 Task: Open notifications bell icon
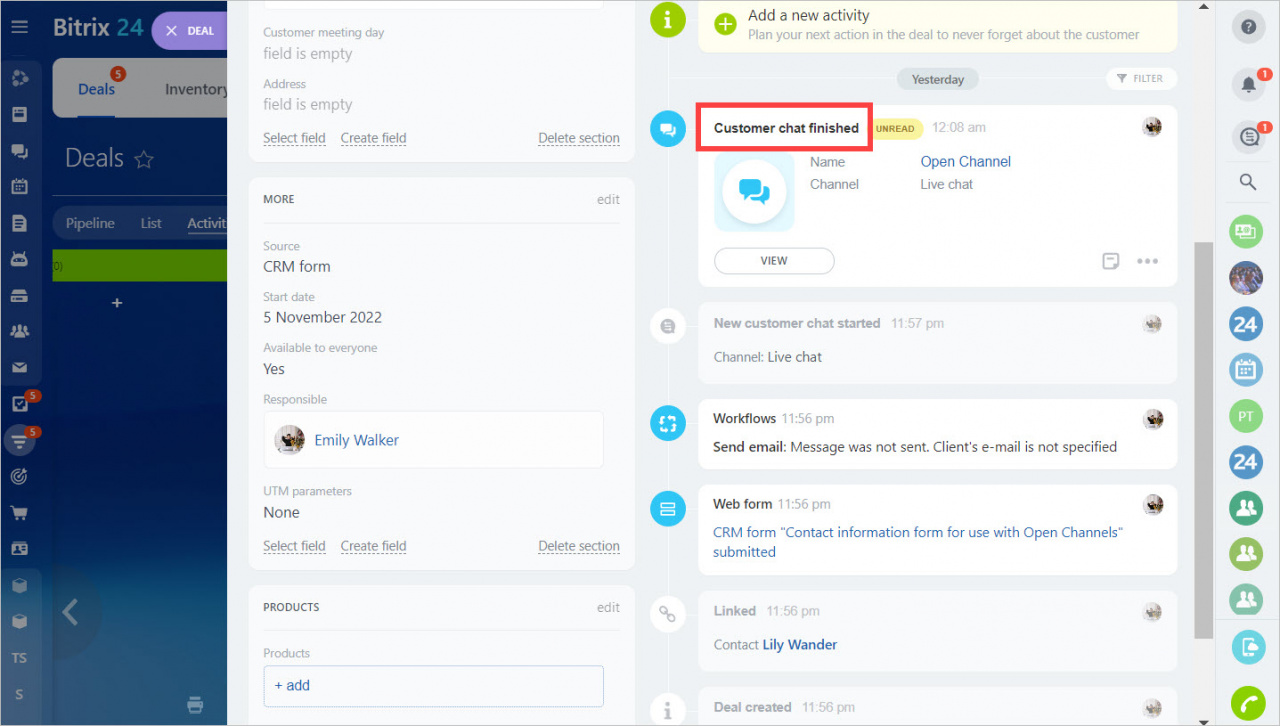tap(1248, 84)
